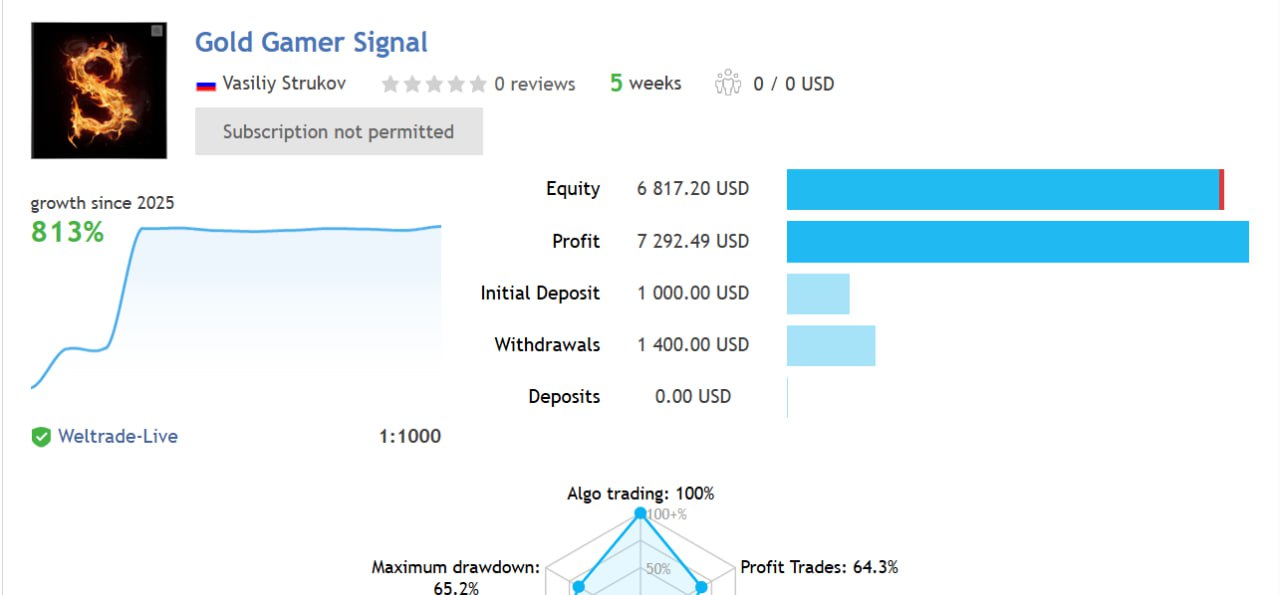Click the Algo trading point on the radar chart
Viewport: 1280px width, 595px height.
640,513
